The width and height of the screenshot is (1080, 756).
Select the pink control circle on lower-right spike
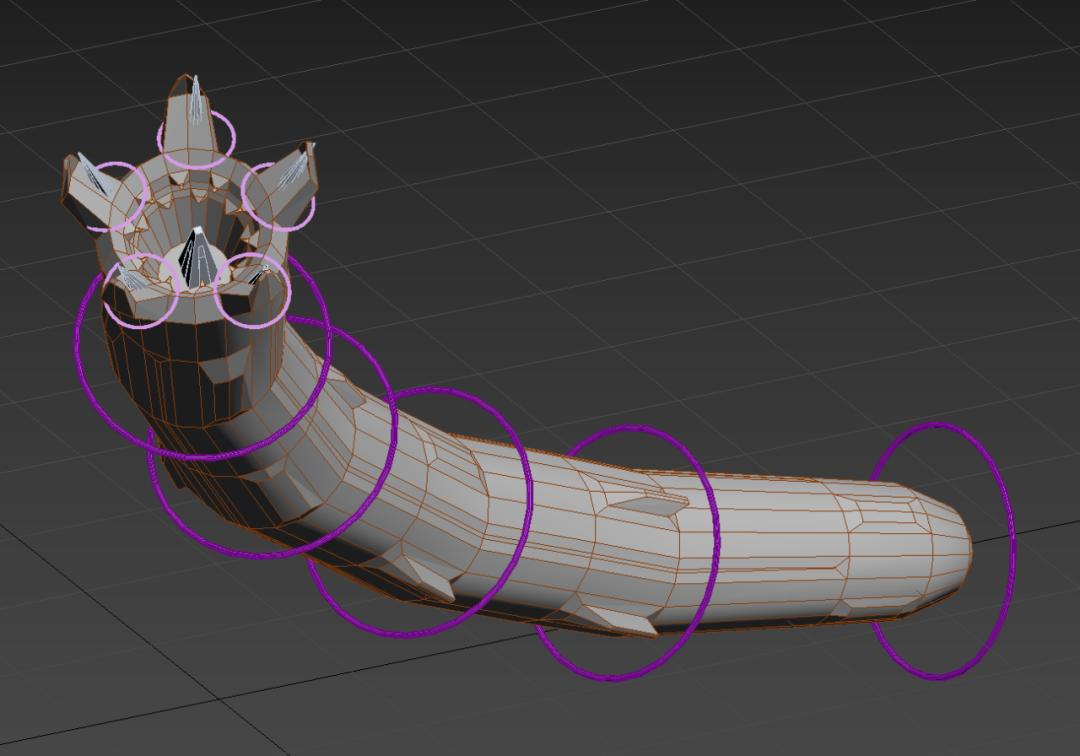click(252, 291)
